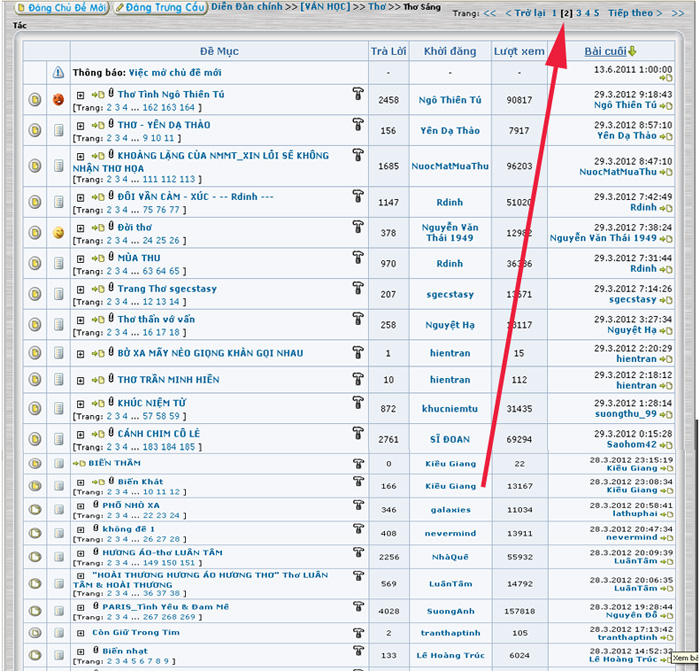The height and width of the screenshot is (671, 700).
Task: Click the last-post arrow icon beside Saohom42
Action: (666, 445)
